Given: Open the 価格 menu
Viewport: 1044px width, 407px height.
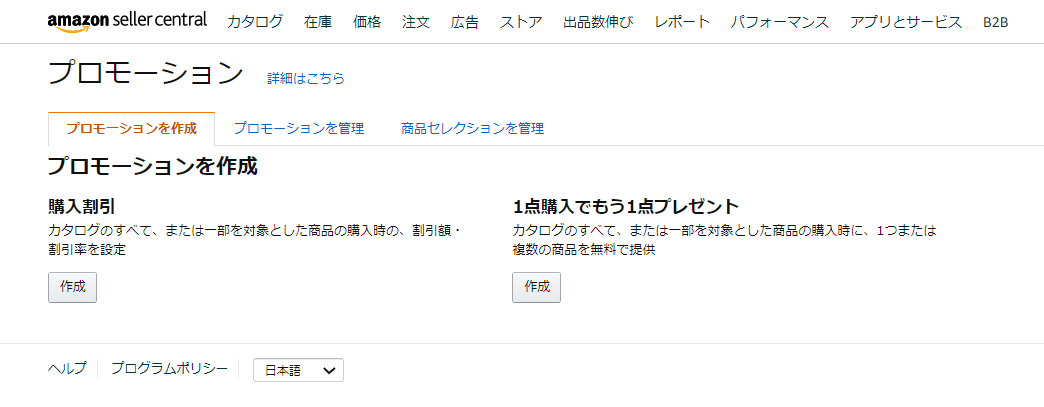Looking at the screenshot, I should tap(367, 22).
